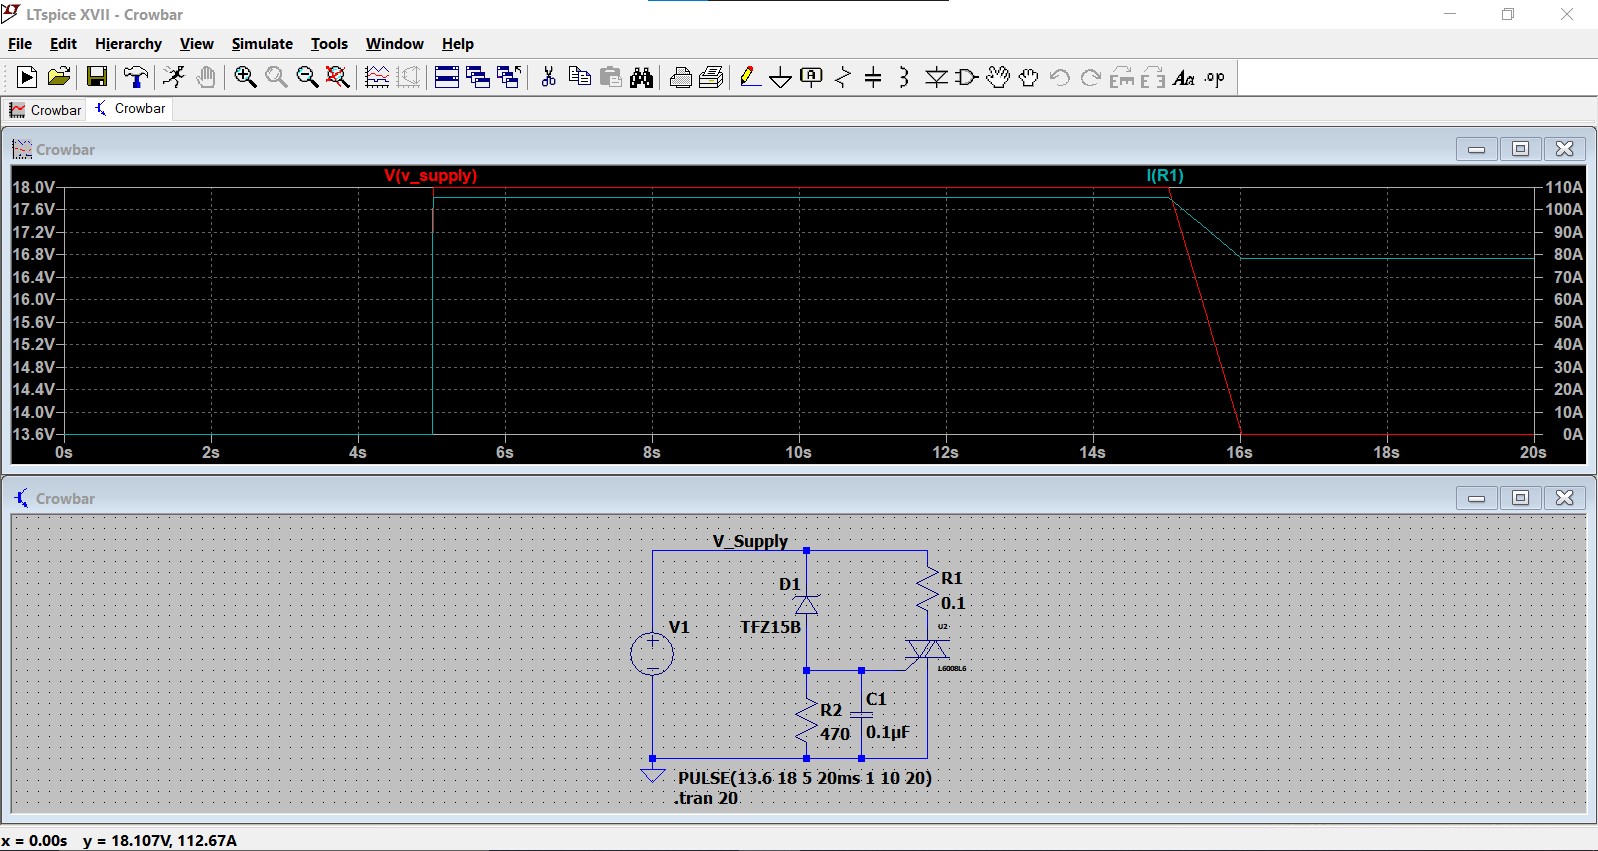Close the Crowbar waveform pane

[x=1565, y=149]
